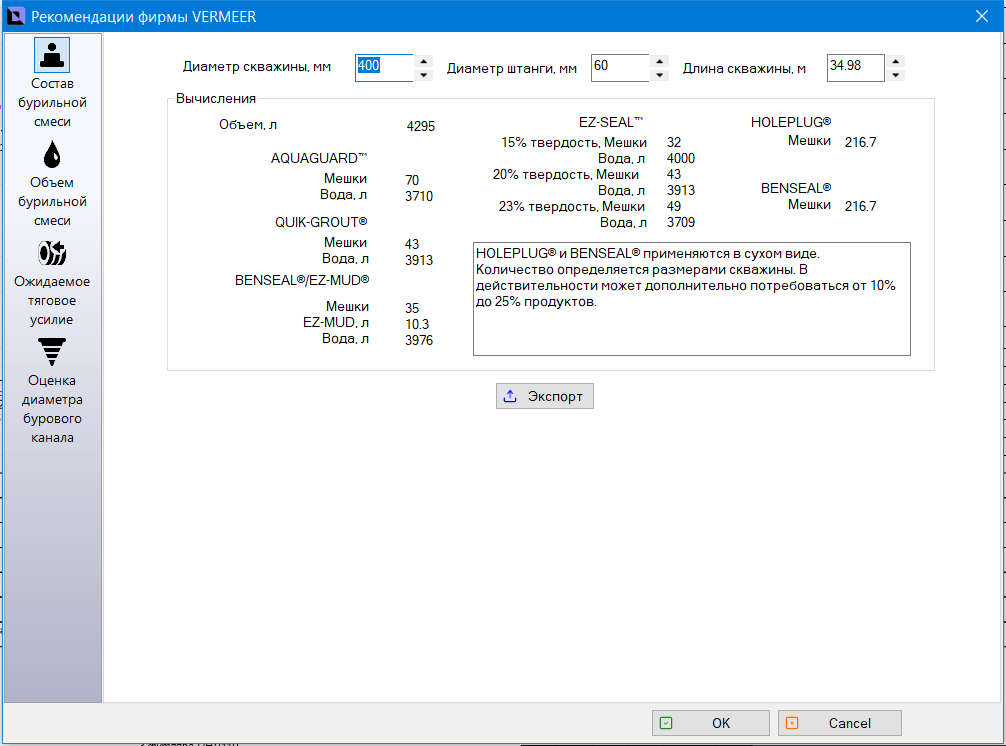The height and width of the screenshot is (746, 1006).
Task: Click AQUAGUARD water value 3710
Action: 419,196
